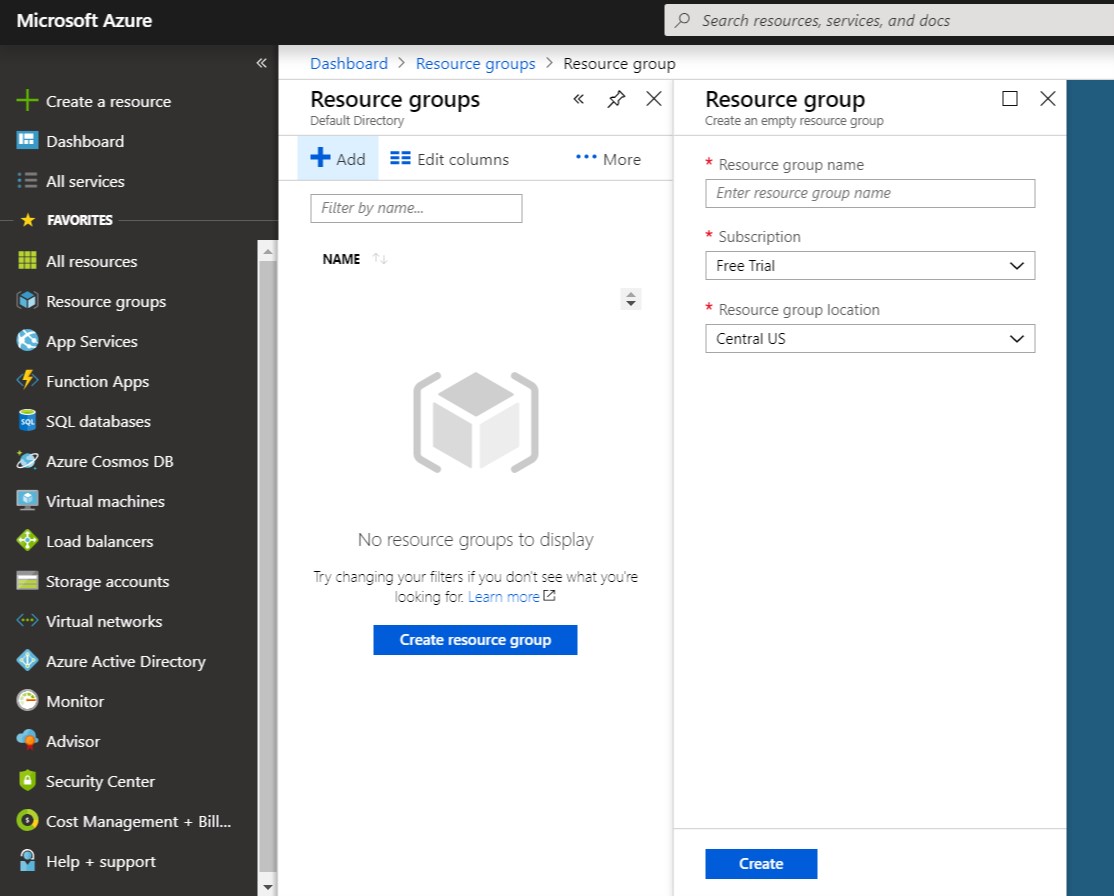The height and width of the screenshot is (896, 1114).
Task: Expand the Resource group location dropdown
Action: click(869, 339)
